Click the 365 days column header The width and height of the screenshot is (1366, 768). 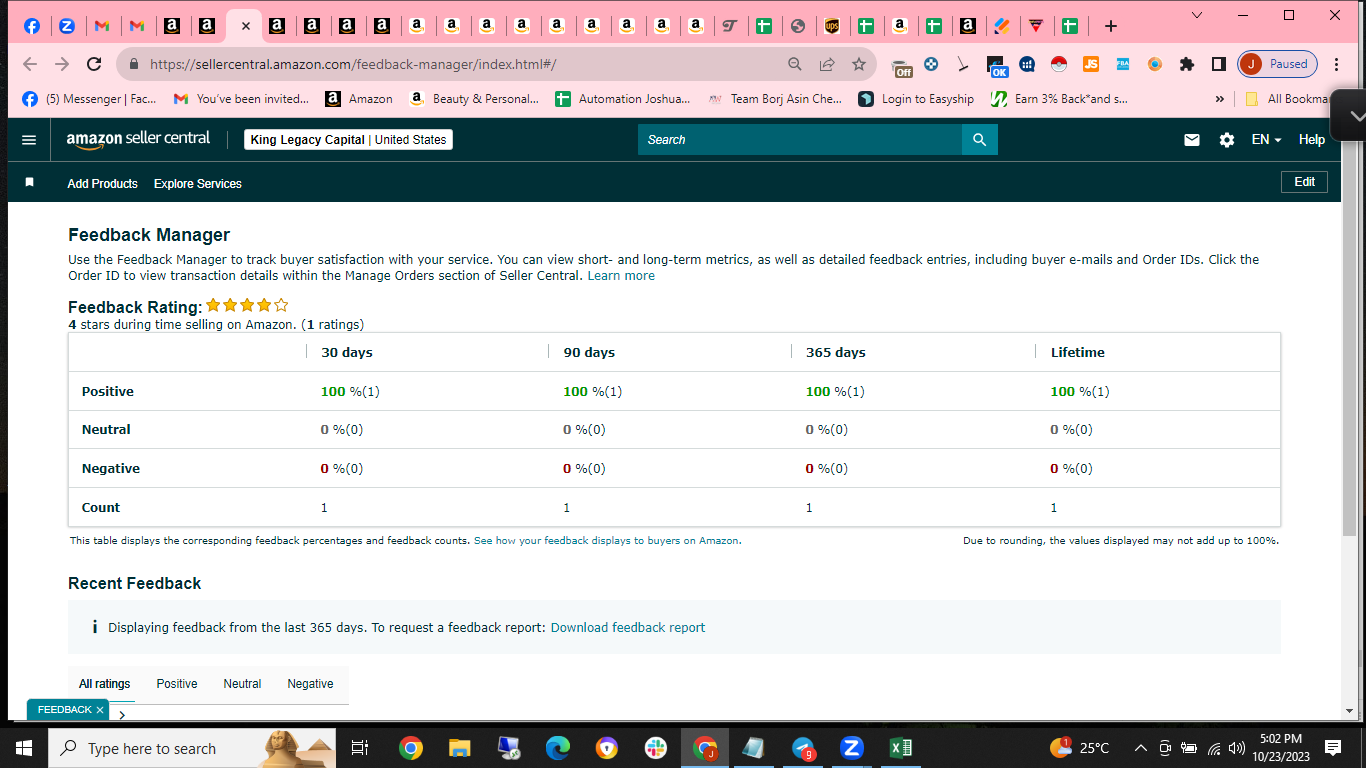[x=836, y=353]
